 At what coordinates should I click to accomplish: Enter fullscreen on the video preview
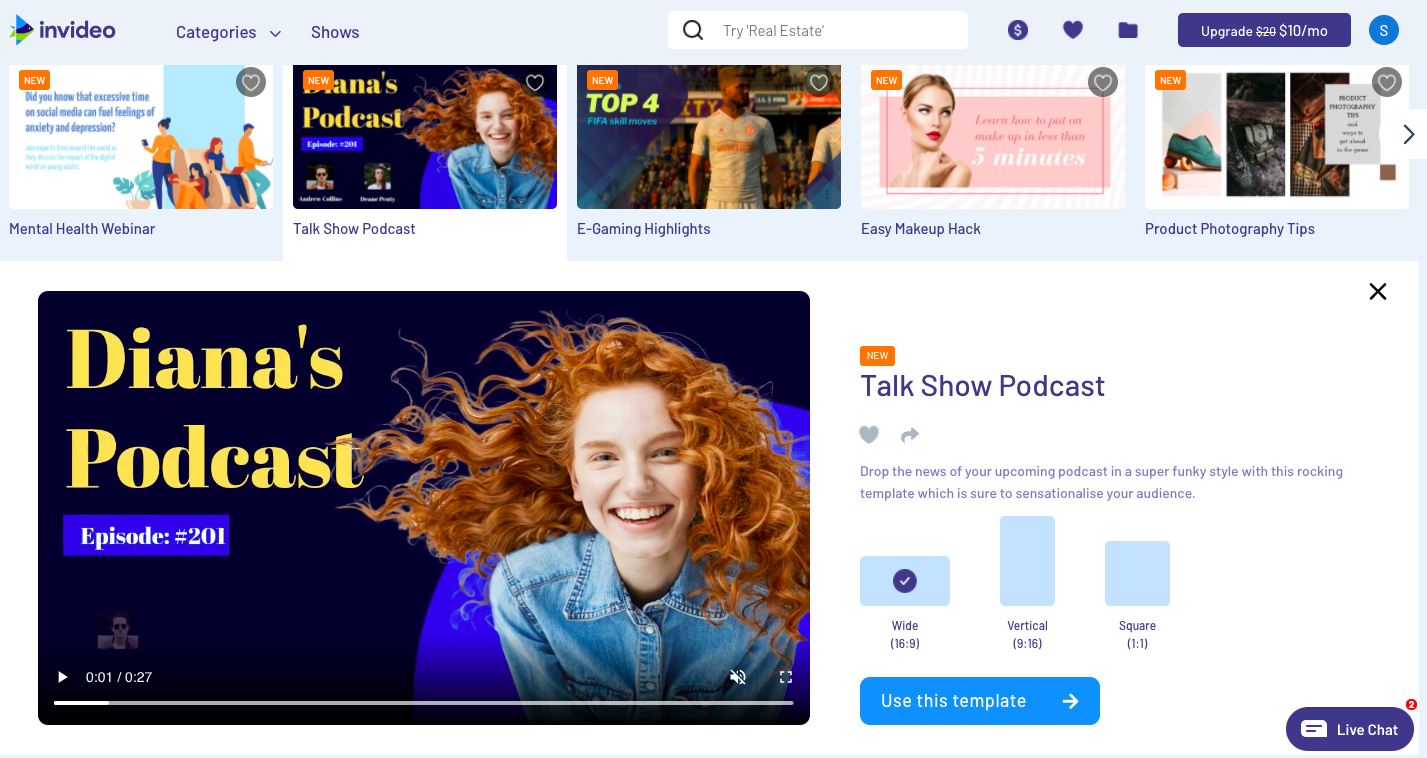786,677
